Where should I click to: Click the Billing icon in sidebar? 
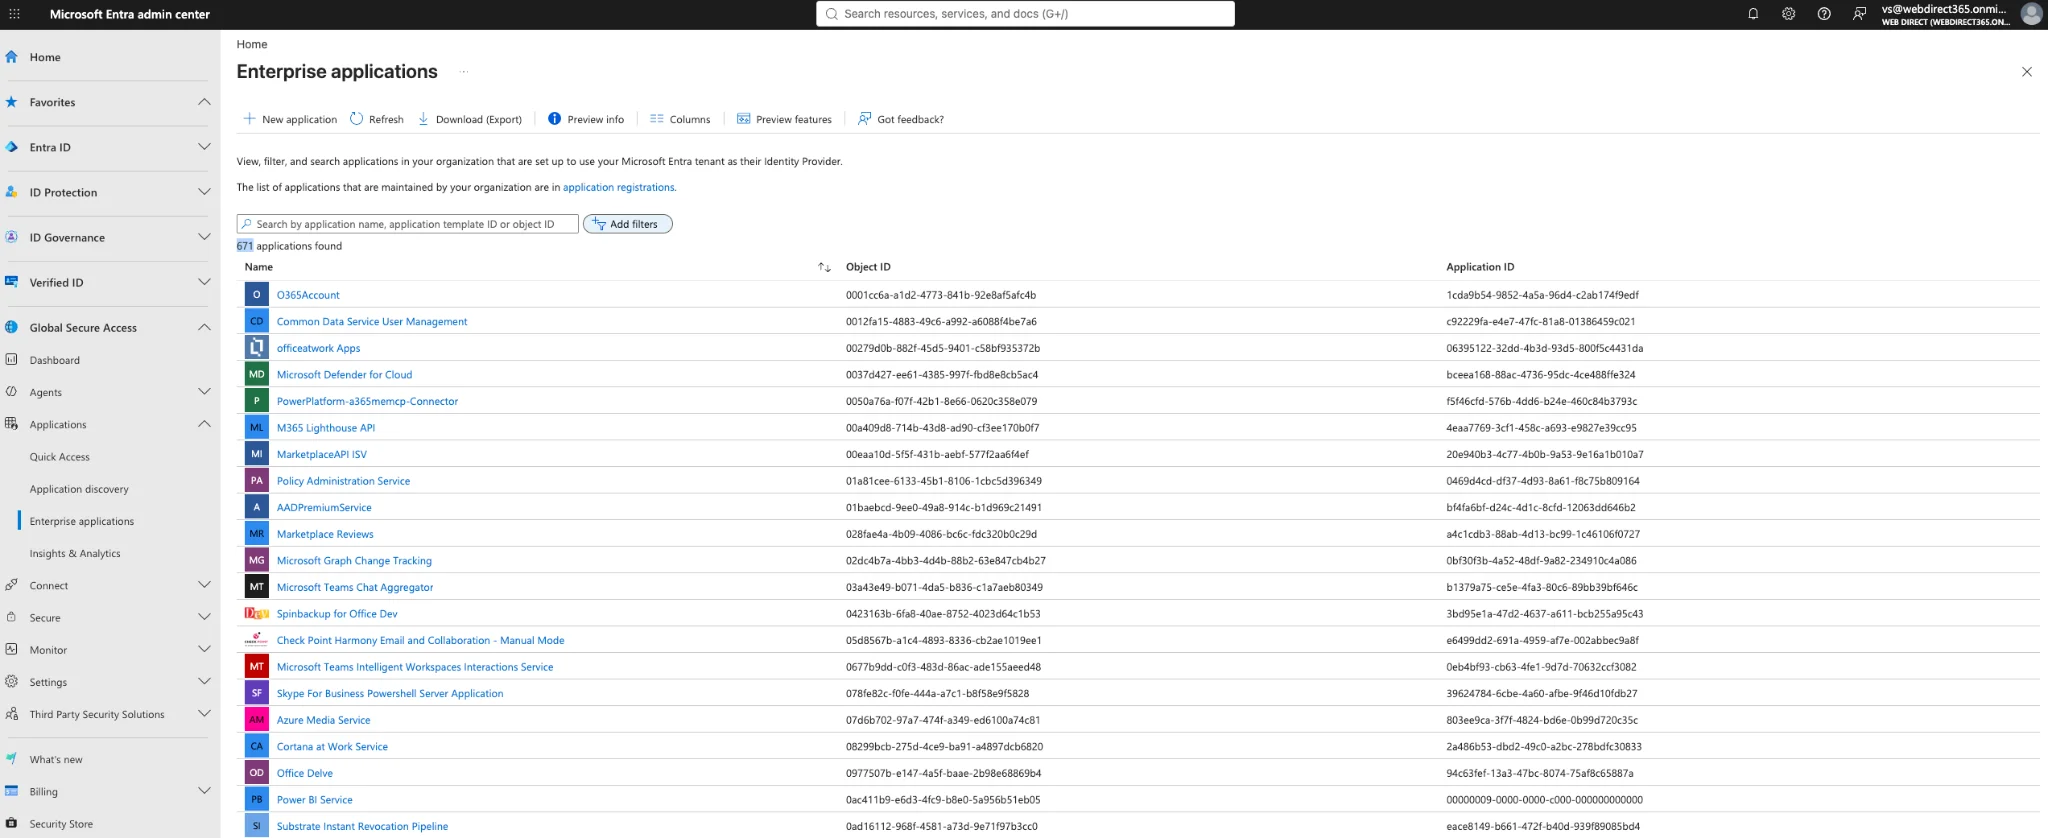click(12, 791)
